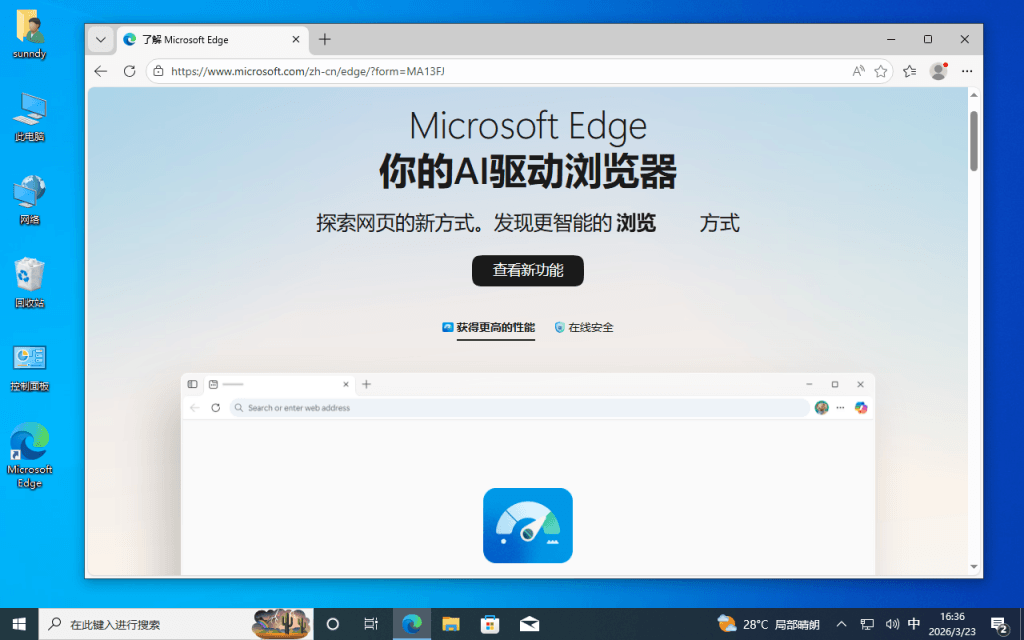Click the 查看新功能 button
The image size is (1024, 640).
(x=528, y=270)
